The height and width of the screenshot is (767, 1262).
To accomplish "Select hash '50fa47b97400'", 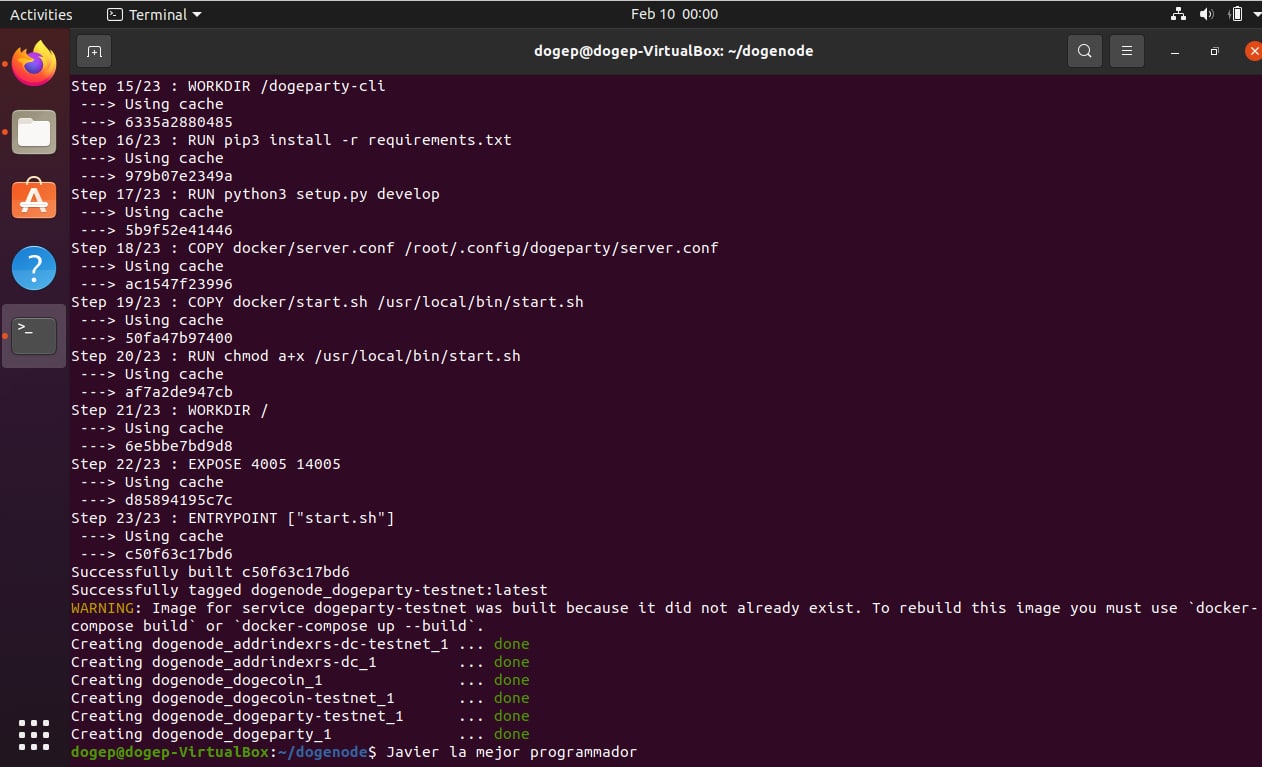I will coord(179,338).
